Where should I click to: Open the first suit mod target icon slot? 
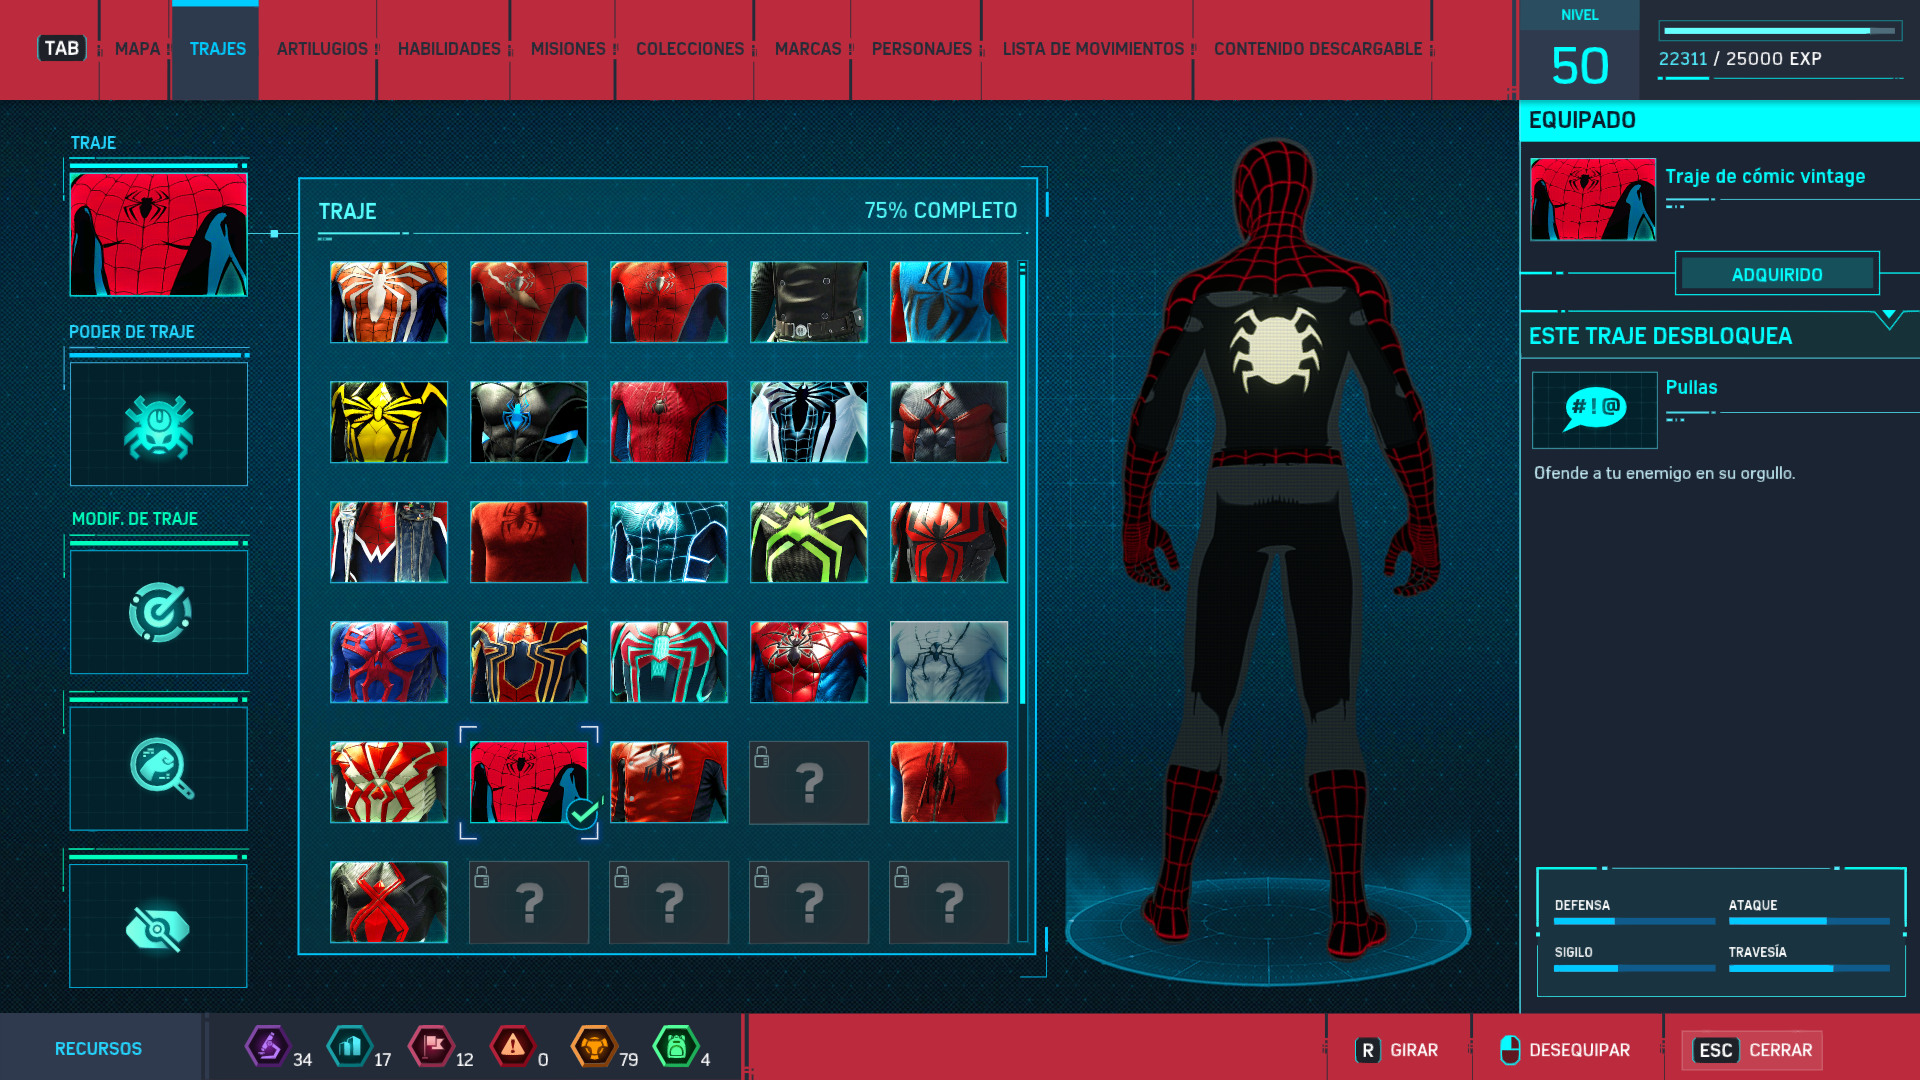point(159,612)
